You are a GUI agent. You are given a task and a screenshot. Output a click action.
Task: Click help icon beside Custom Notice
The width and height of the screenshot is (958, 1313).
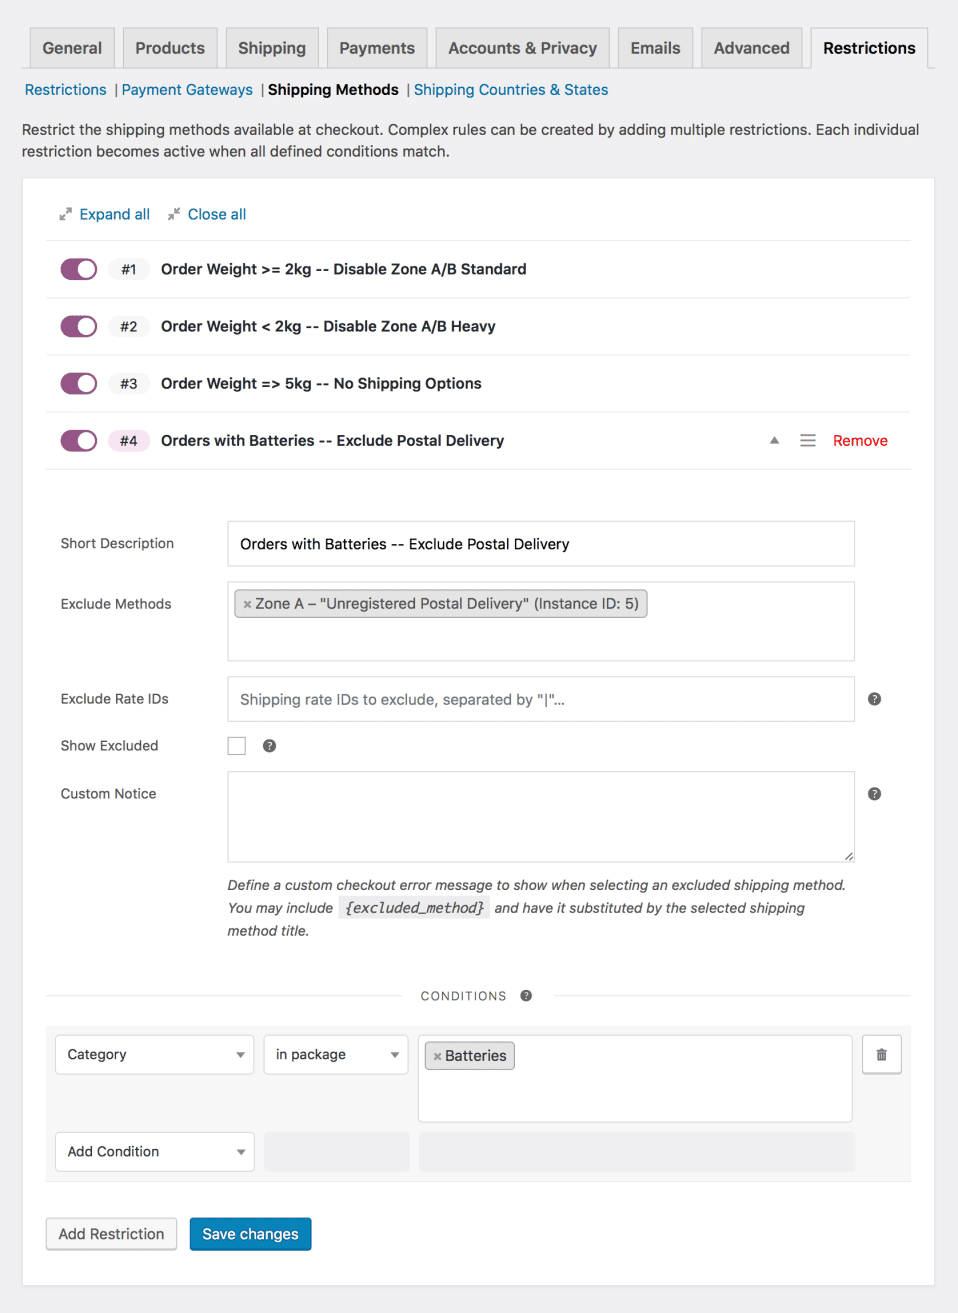[x=874, y=794]
